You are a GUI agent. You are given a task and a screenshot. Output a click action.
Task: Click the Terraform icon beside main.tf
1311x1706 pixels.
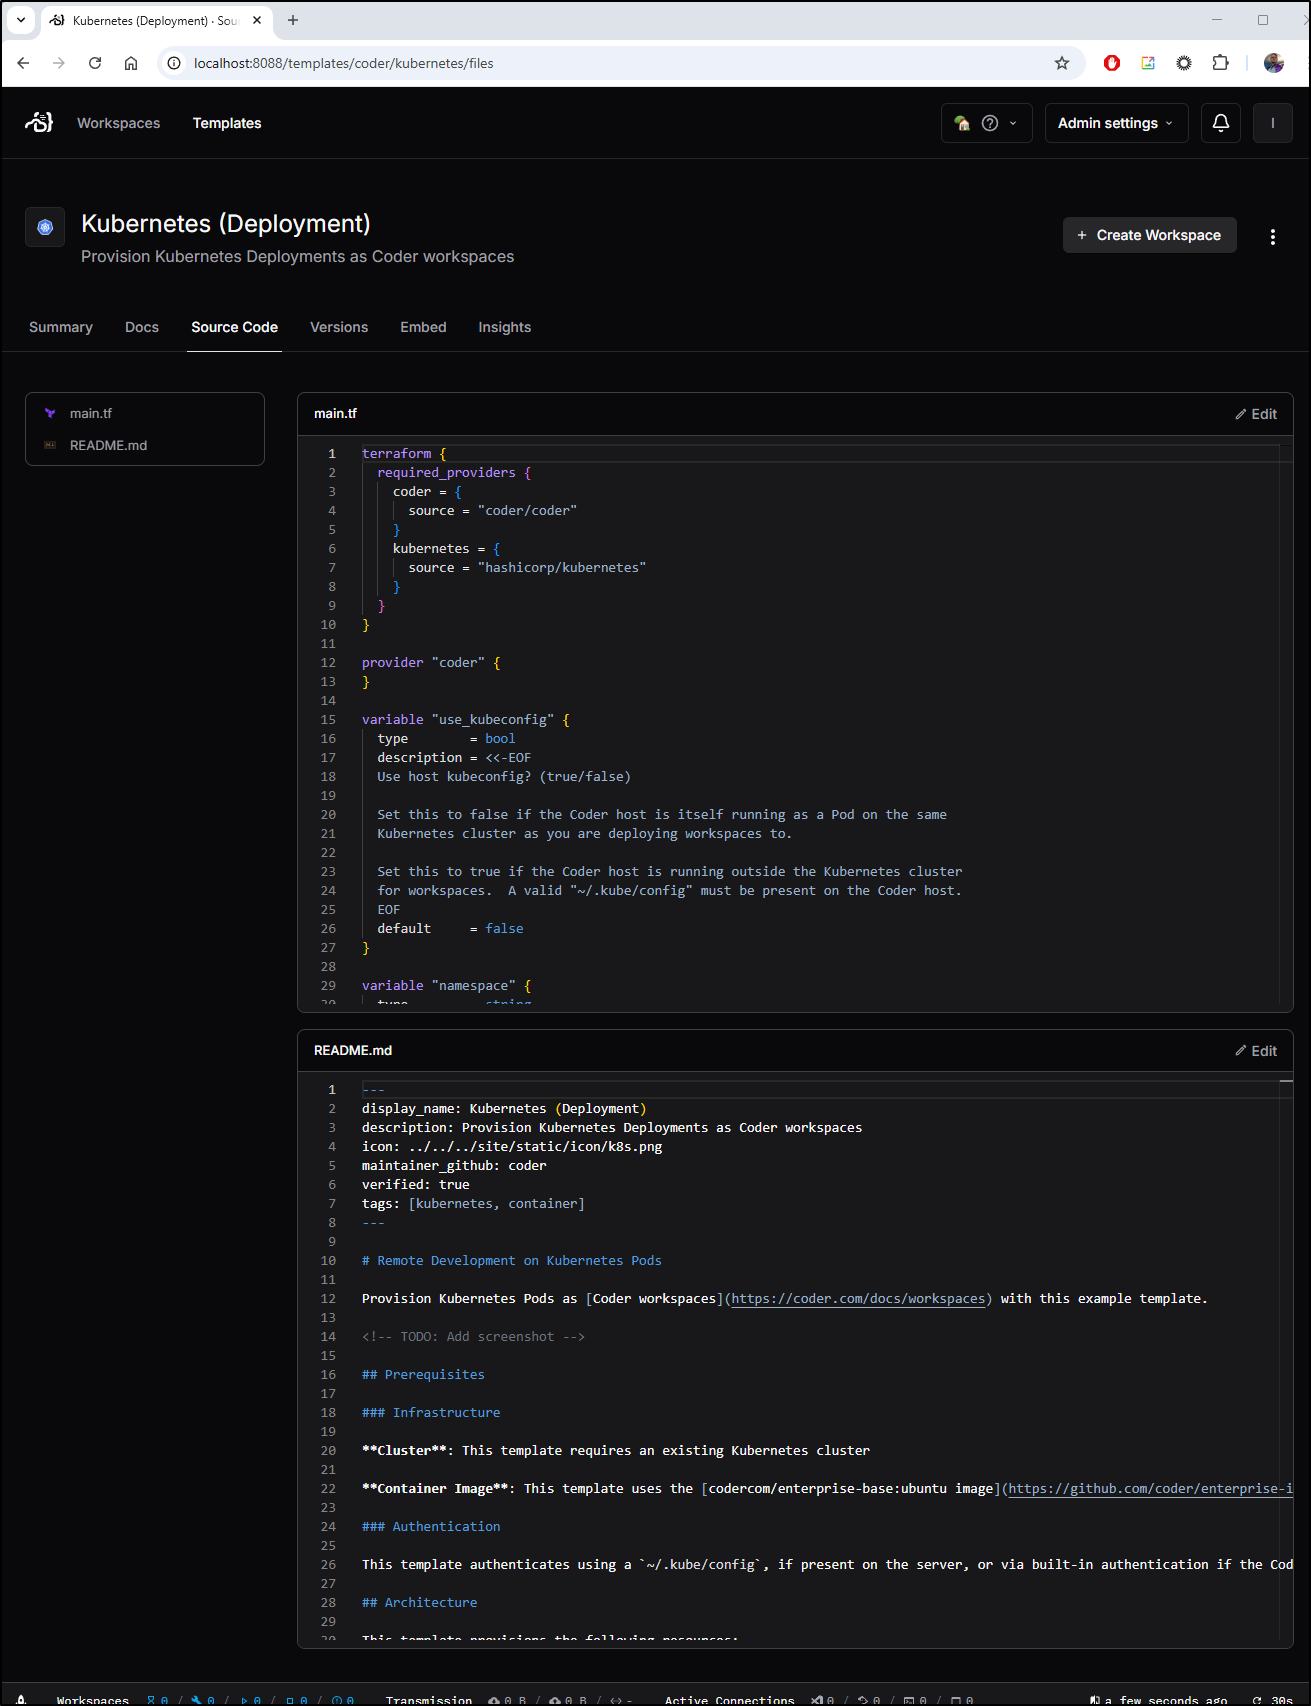coord(50,413)
